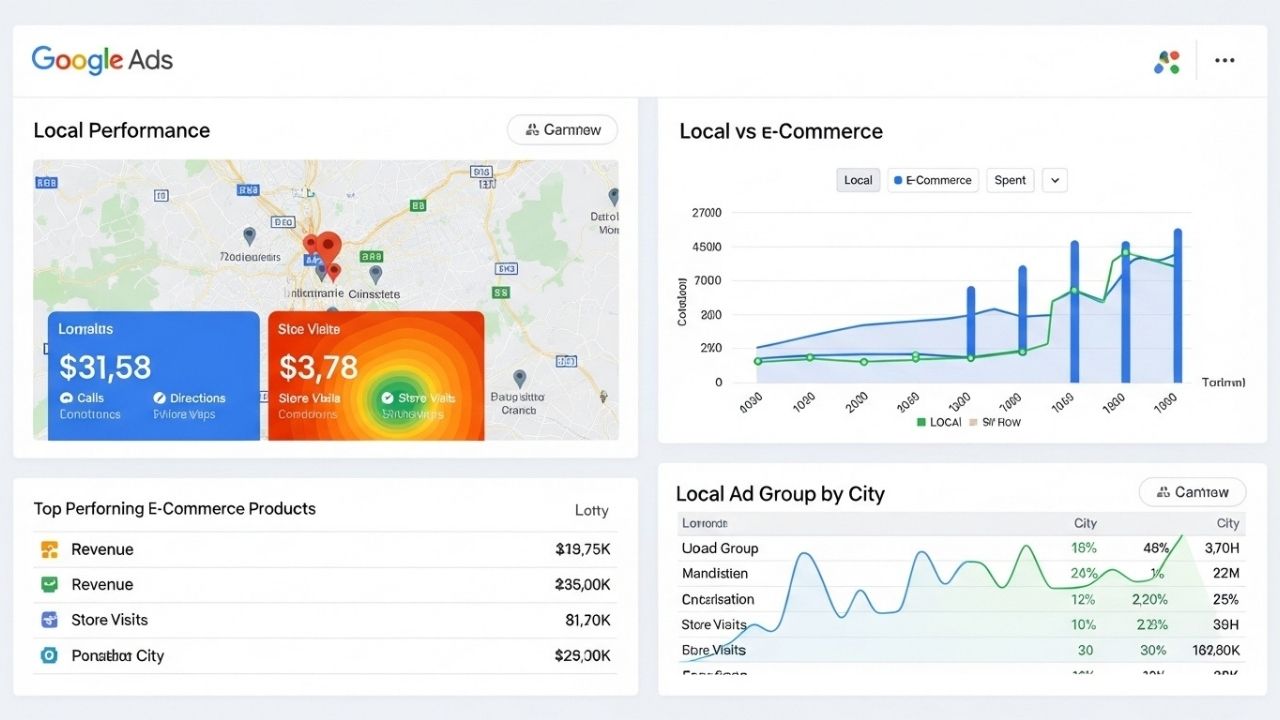This screenshot has height=720, width=1280.
Task: Toggle the Directions checkmark on blue card
Action: pos(159,398)
